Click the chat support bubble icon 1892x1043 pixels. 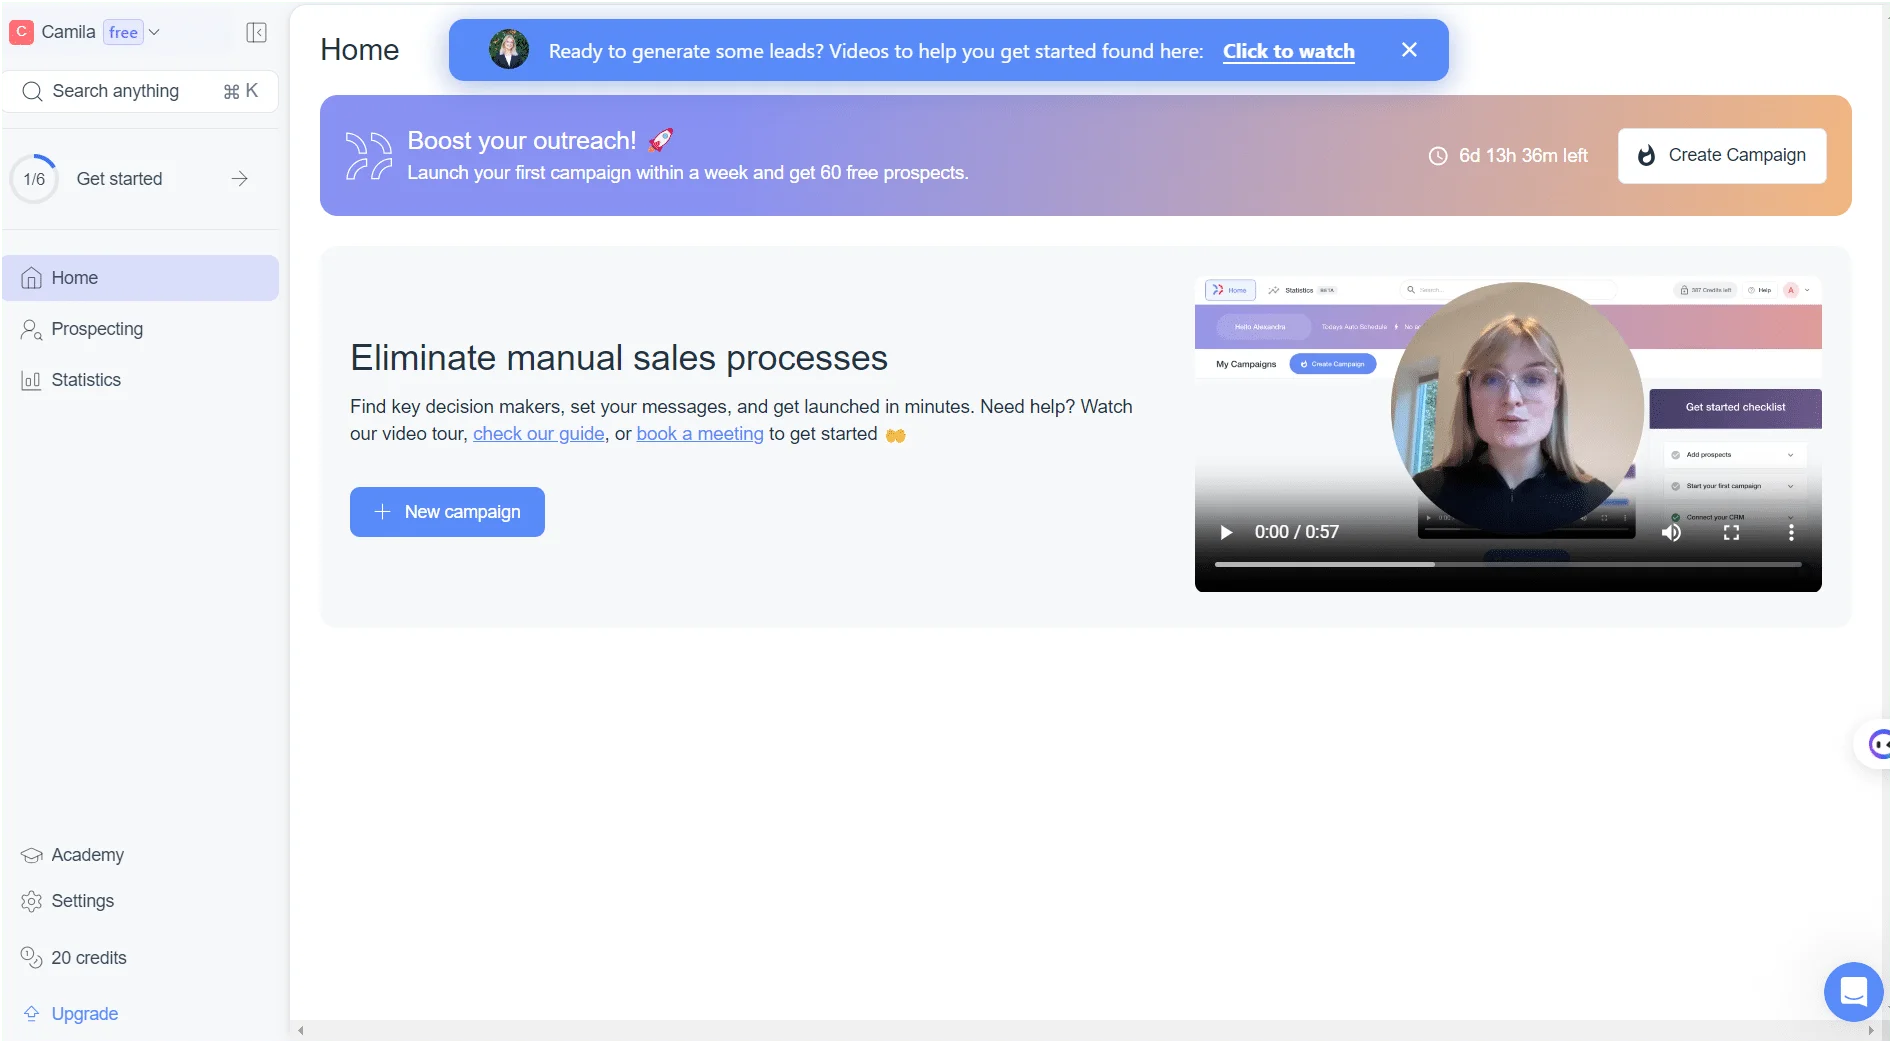[1853, 991]
